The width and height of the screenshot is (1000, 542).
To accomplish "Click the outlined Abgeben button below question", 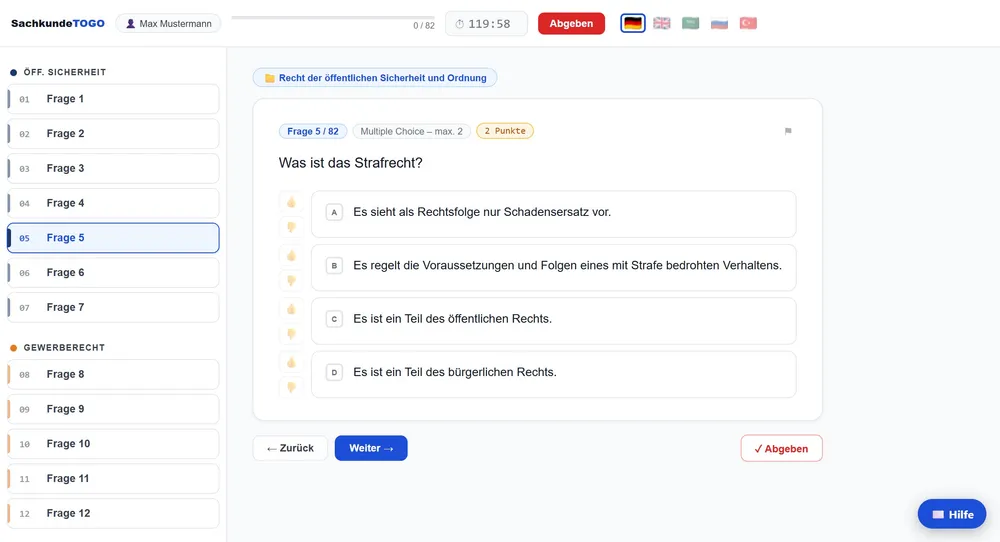I will pos(781,448).
